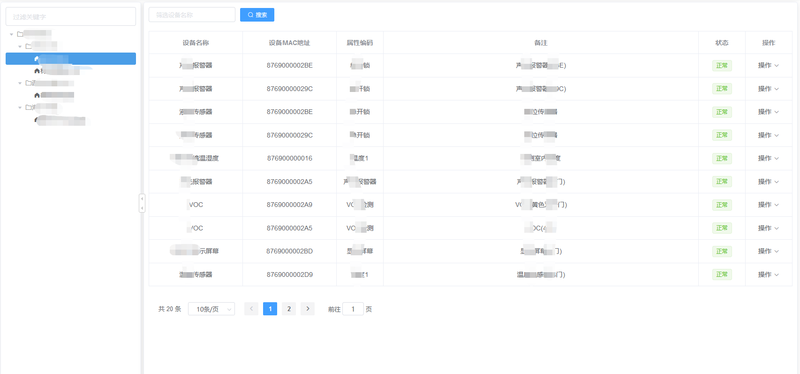The height and width of the screenshot is (374, 800).
Task: Open 操作 dropdown for 传感器 row 87690000029C
Action: (768, 135)
